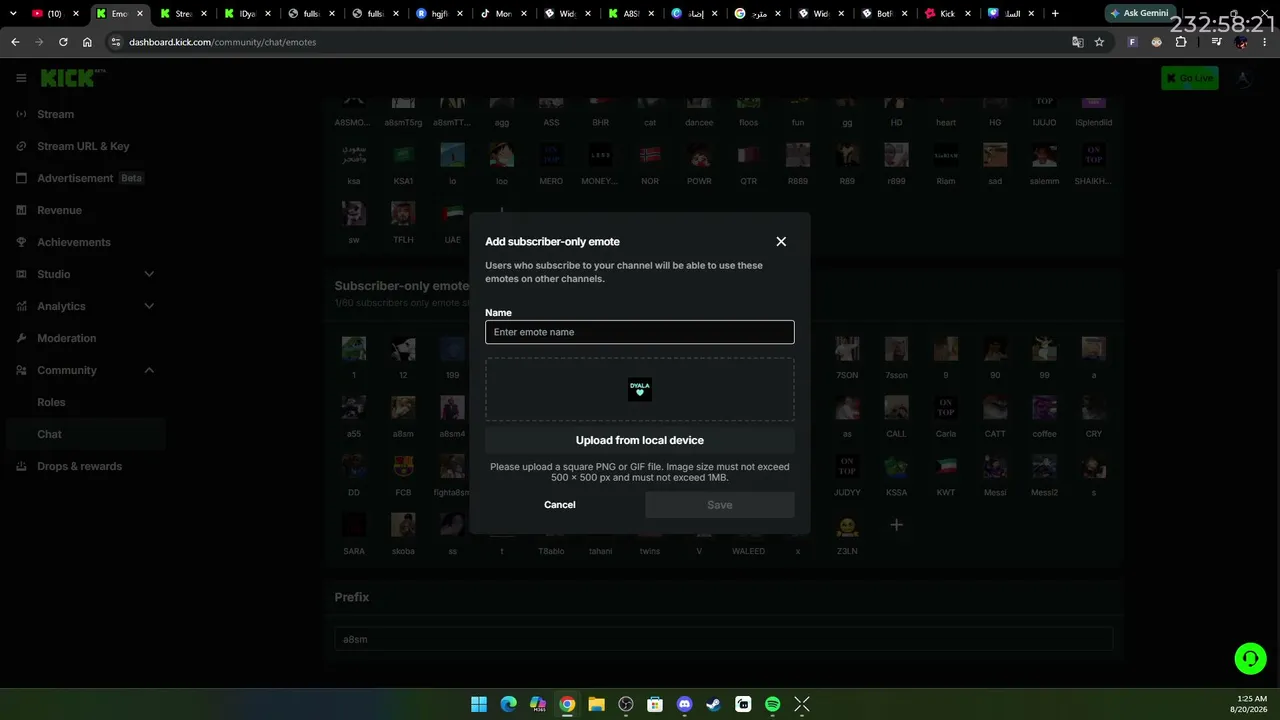This screenshot has height=720, width=1280.
Task: Open OBS Studio from the taskbar
Action: tap(626, 704)
